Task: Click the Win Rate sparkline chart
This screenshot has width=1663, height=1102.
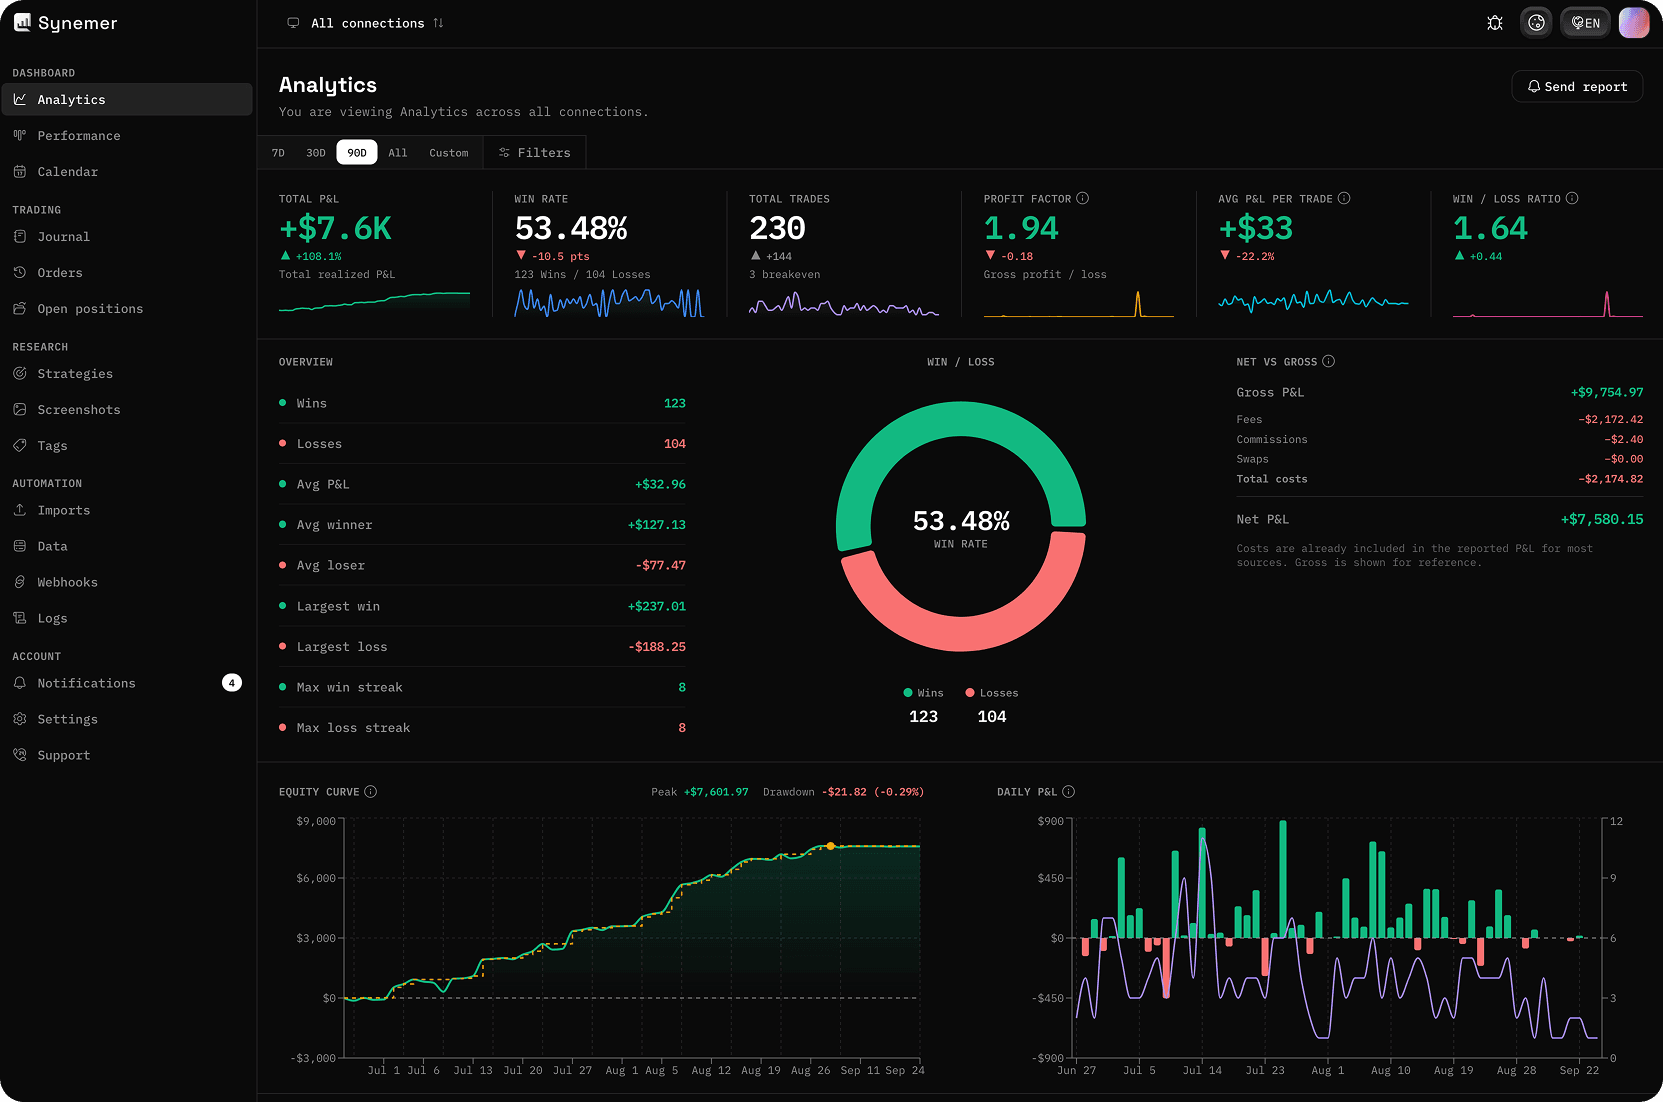Action: [x=609, y=302]
